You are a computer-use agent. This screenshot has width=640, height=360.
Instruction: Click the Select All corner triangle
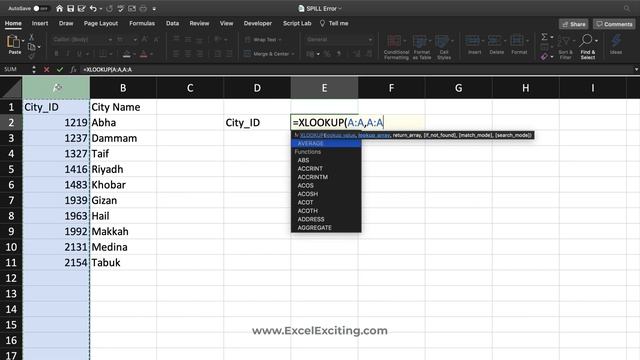(11, 88)
